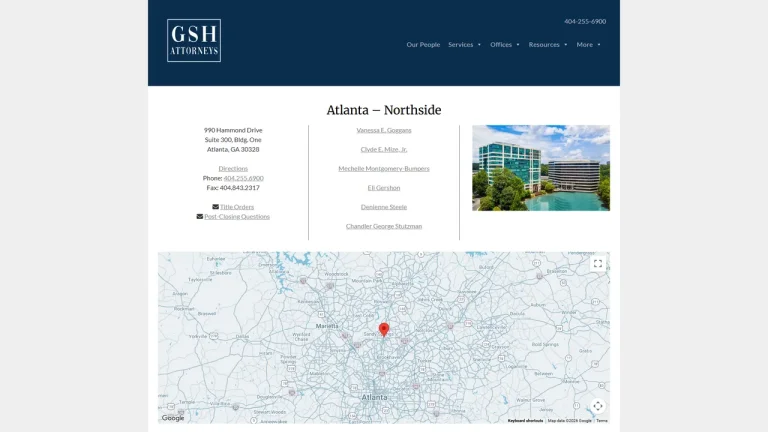Viewport: 768px width, 432px height.
Task: Click the GSH Attorneys logo
Action: point(194,40)
